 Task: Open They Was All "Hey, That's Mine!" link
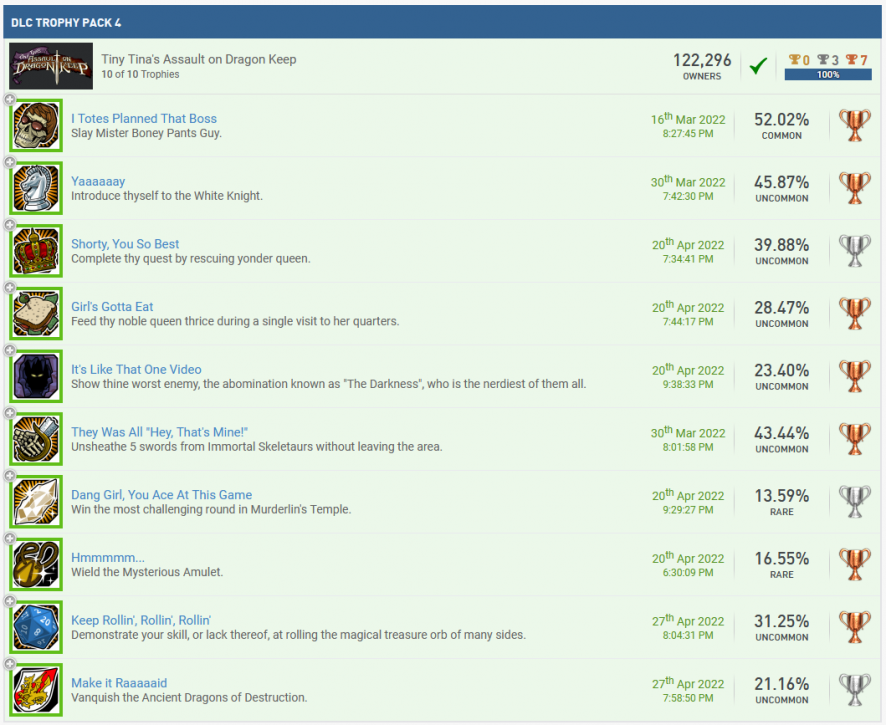[x=159, y=432]
